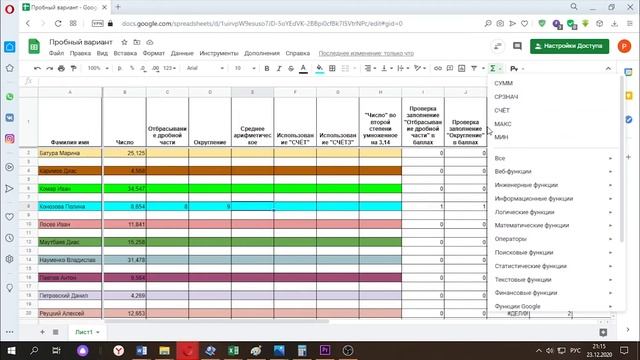The image size is (640, 360).
Task: Print the spreadsheet using printer icon
Action: click(x=61, y=68)
